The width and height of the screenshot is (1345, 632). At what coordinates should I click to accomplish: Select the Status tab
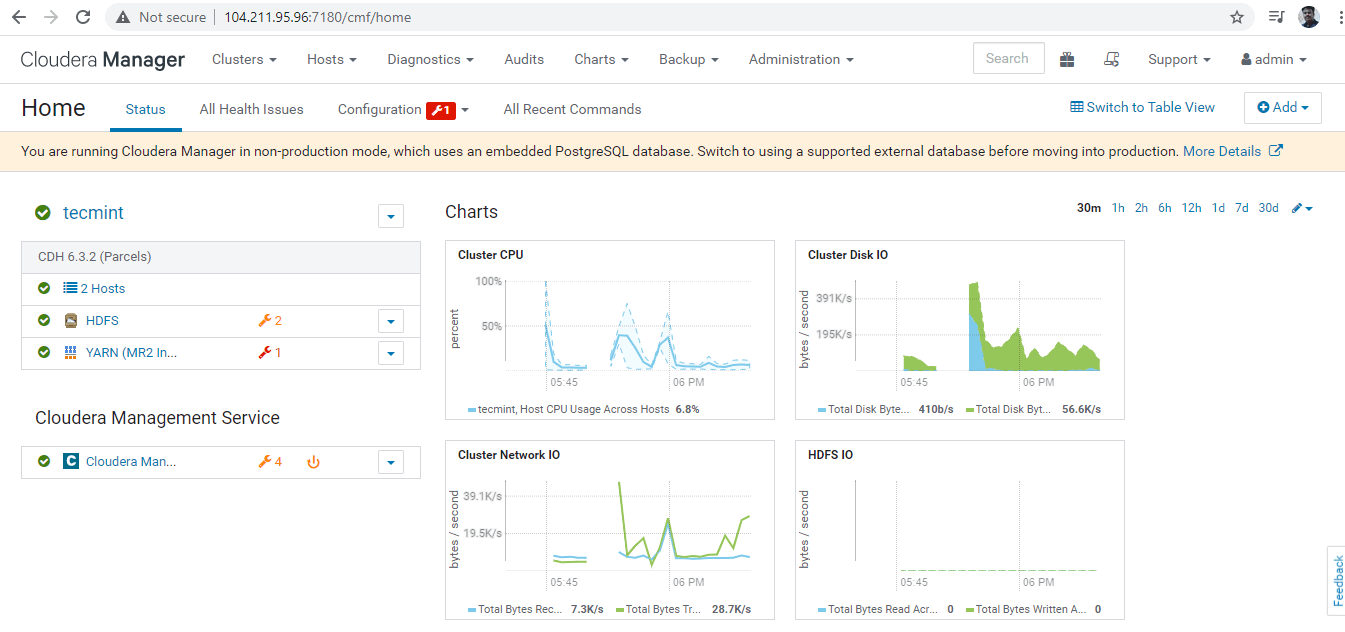point(146,109)
